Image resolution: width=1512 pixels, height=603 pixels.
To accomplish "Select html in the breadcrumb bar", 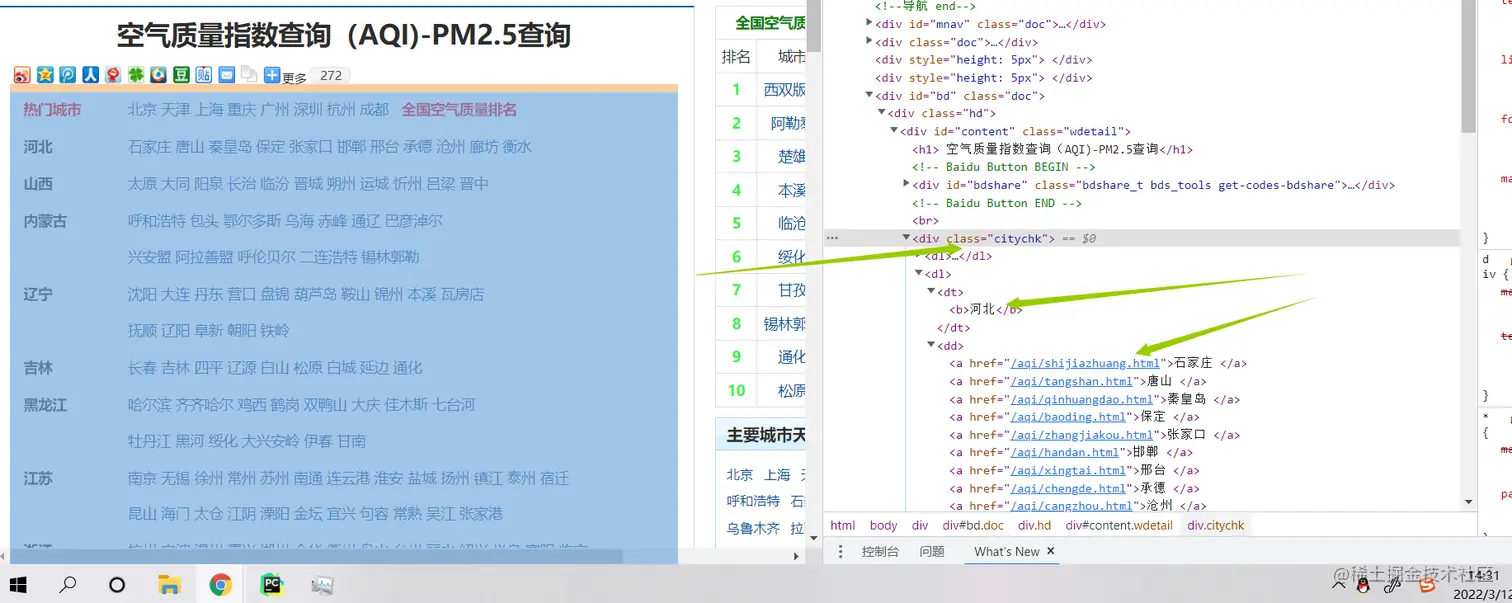I will 843,525.
